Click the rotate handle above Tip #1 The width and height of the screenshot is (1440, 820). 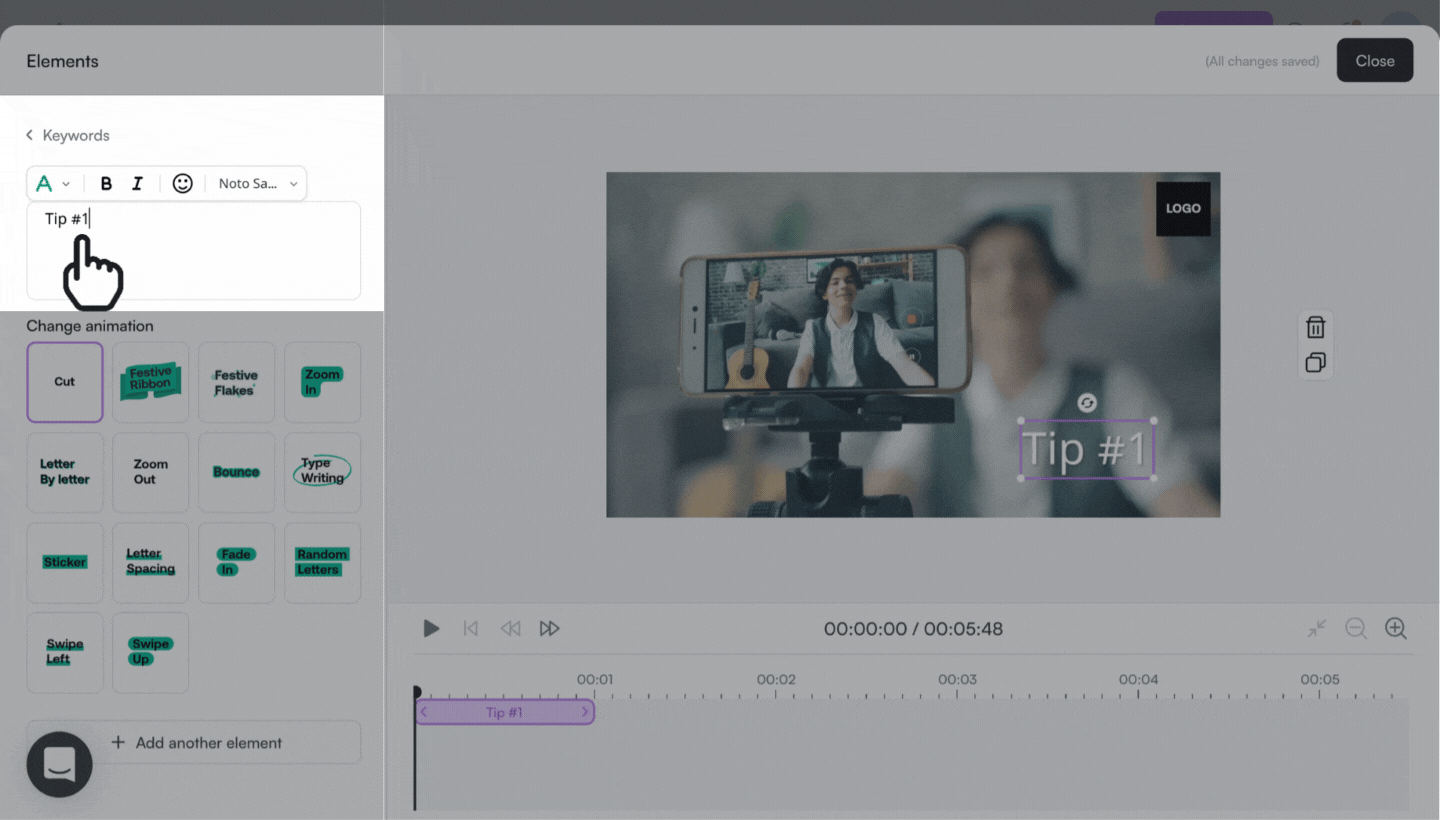click(x=1087, y=403)
